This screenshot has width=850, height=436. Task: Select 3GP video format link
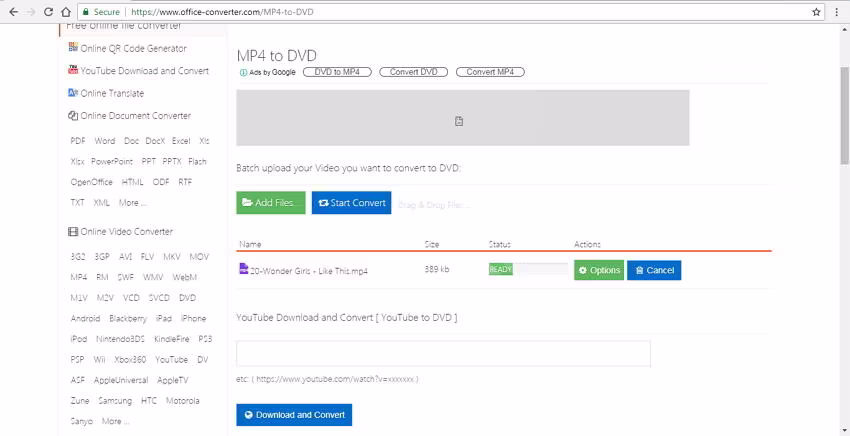[x=102, y=257]
